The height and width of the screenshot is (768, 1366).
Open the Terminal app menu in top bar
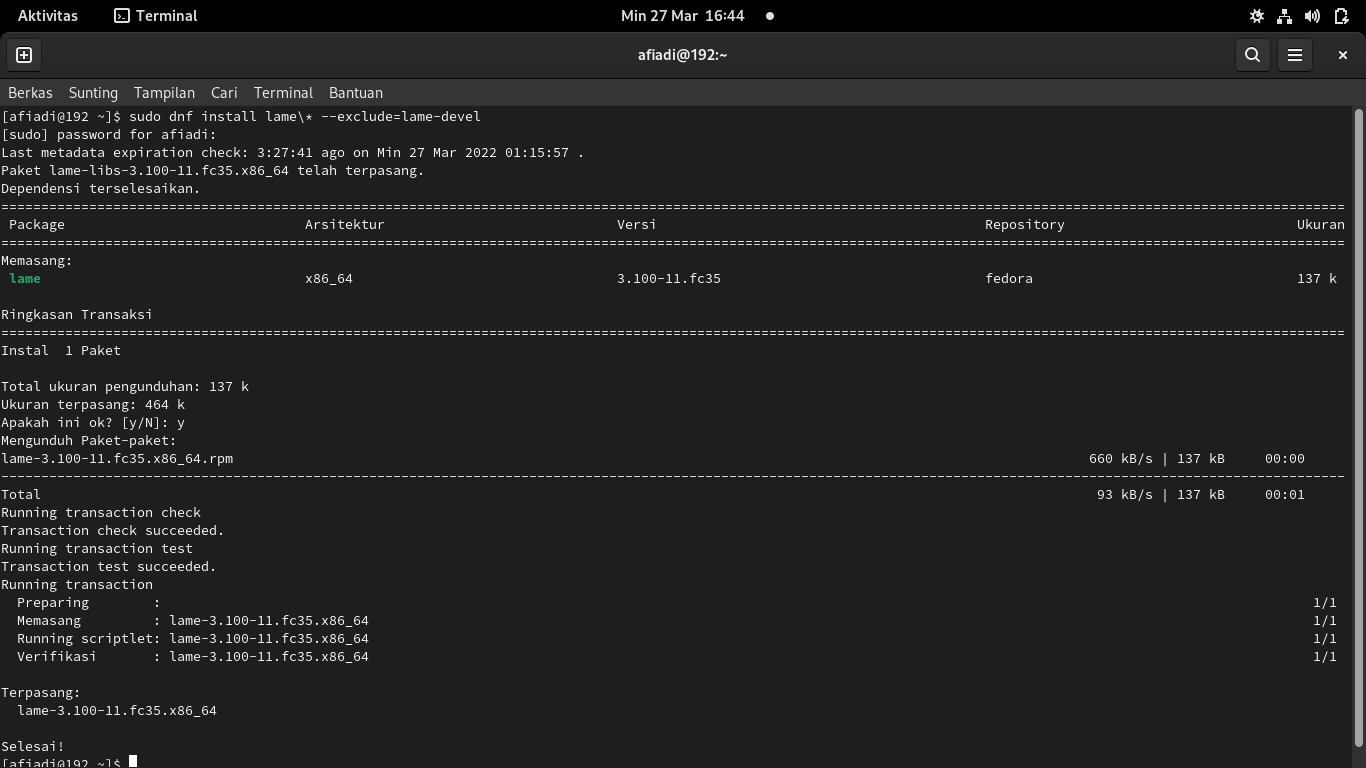click(156, 16)
